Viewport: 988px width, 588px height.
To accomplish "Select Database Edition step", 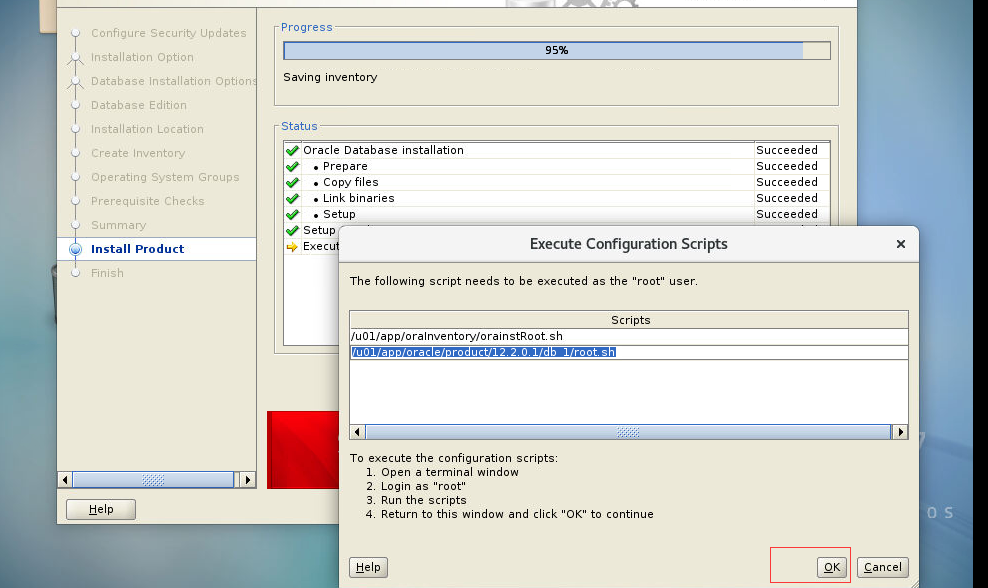I will click(x=139, y=105).
